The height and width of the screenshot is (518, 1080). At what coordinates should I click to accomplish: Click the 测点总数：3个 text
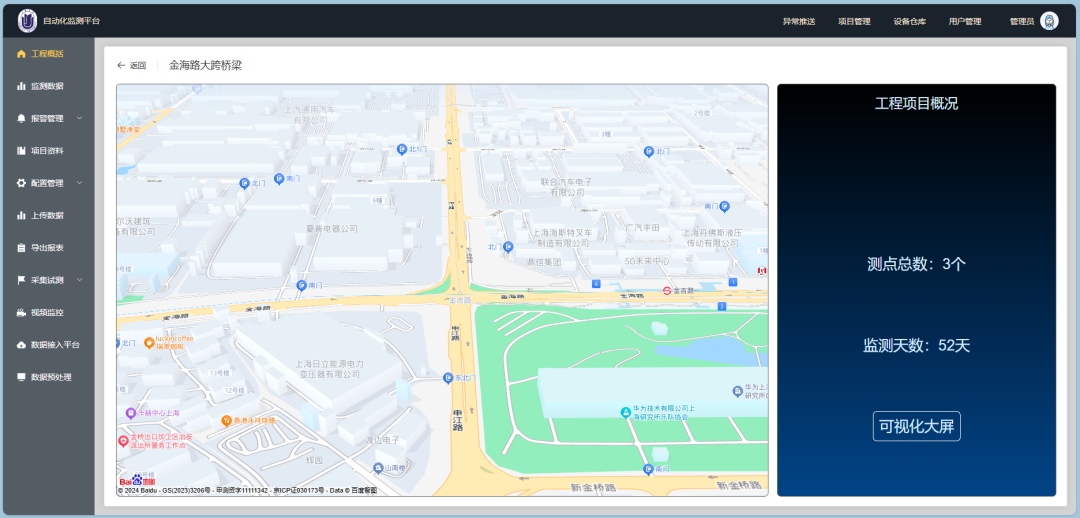click(x=916, y=264)
